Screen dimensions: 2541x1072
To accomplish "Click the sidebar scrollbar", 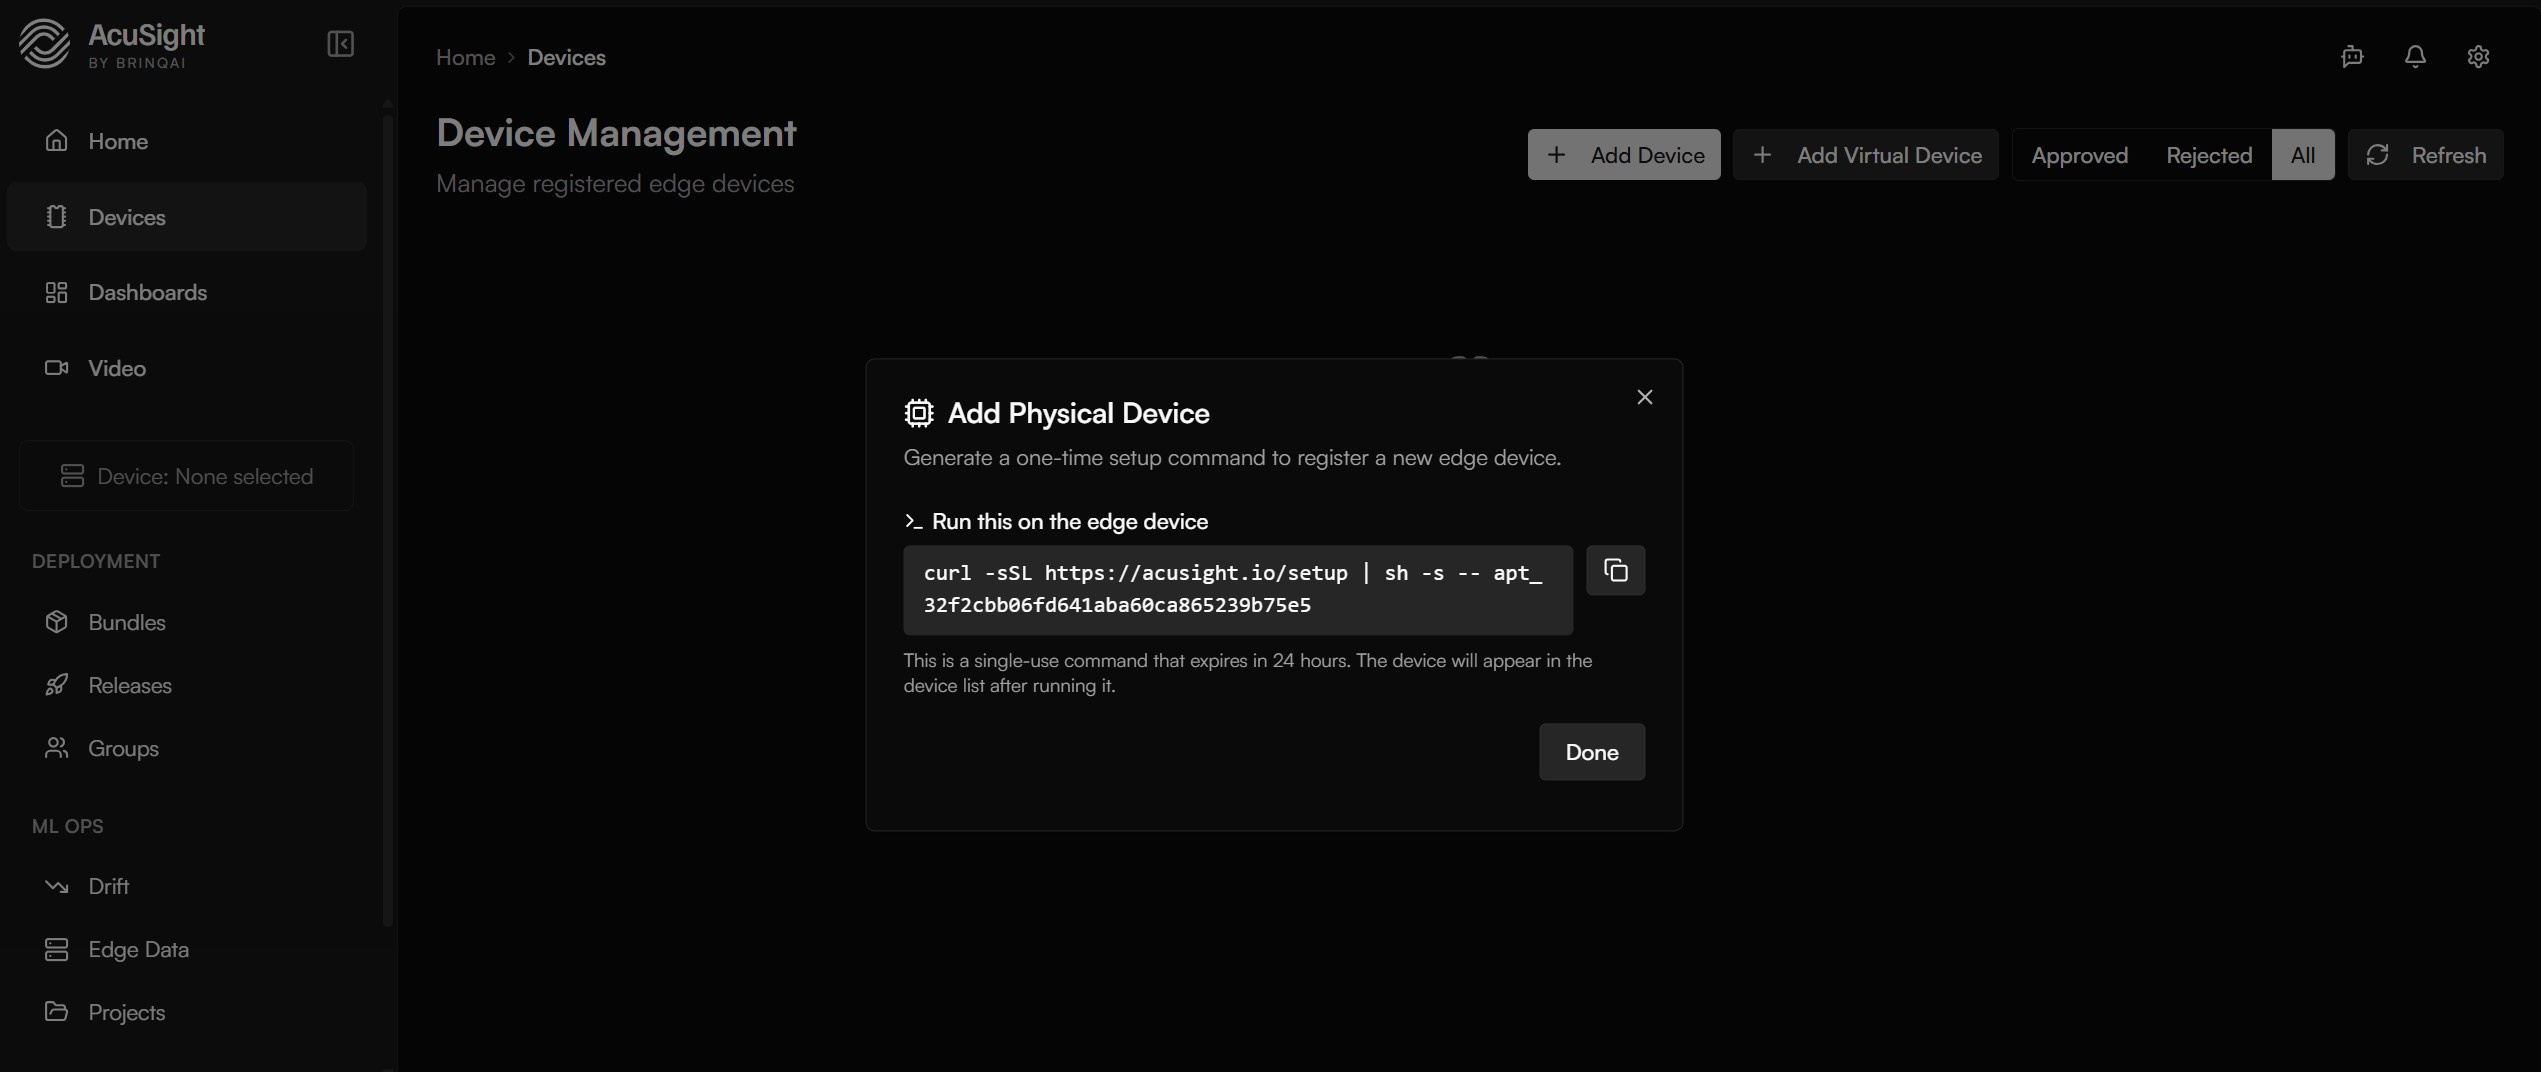I will (x=388, y=520).
